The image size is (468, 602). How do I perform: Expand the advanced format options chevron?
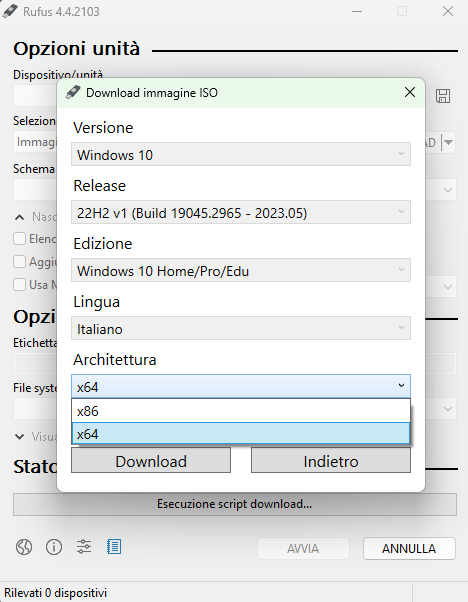[19, 437]
